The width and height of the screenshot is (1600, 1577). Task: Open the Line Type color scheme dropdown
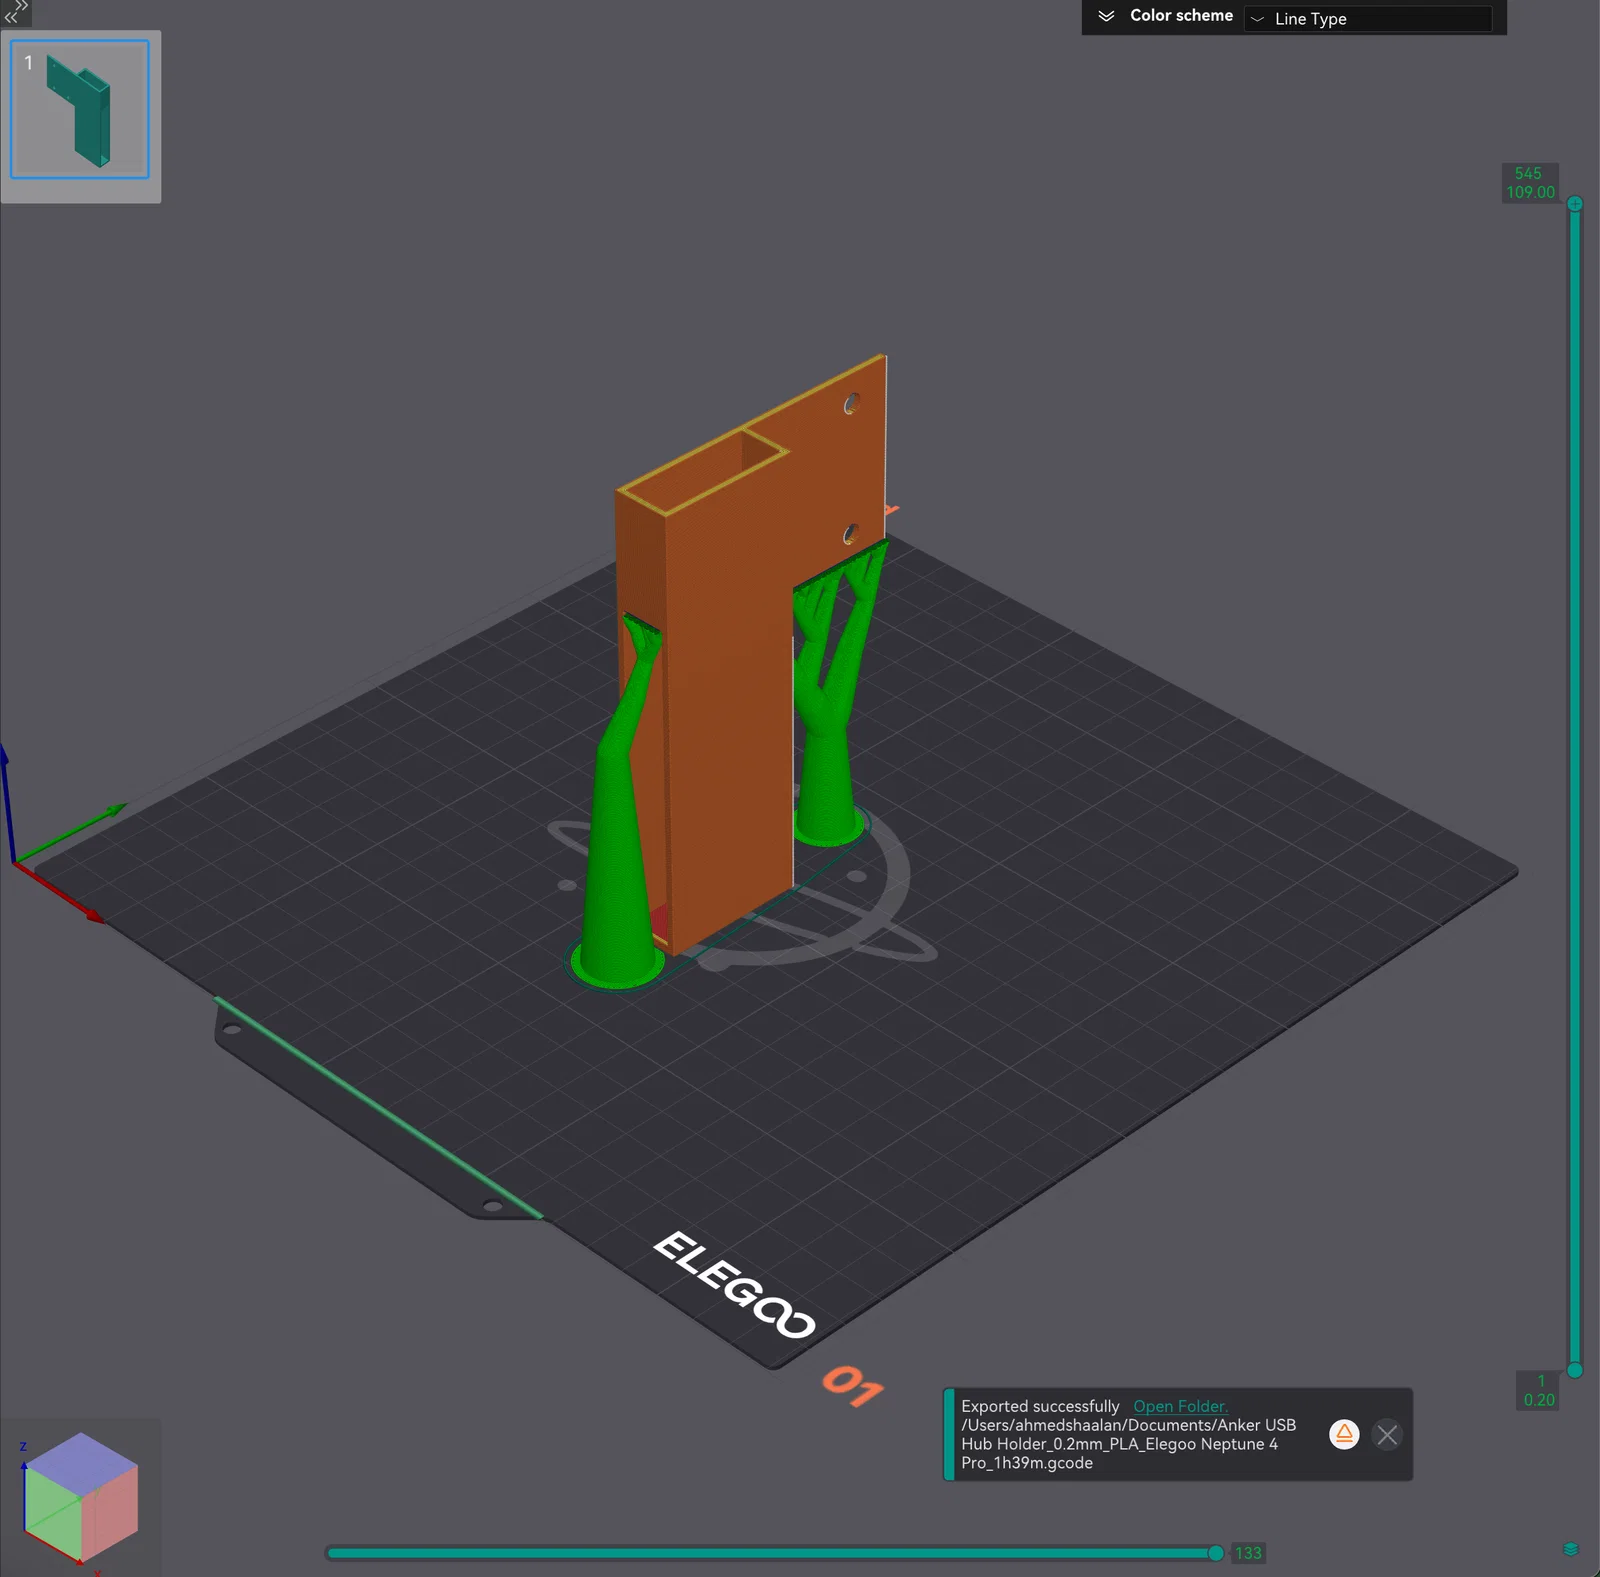[x=1368, y=18]
